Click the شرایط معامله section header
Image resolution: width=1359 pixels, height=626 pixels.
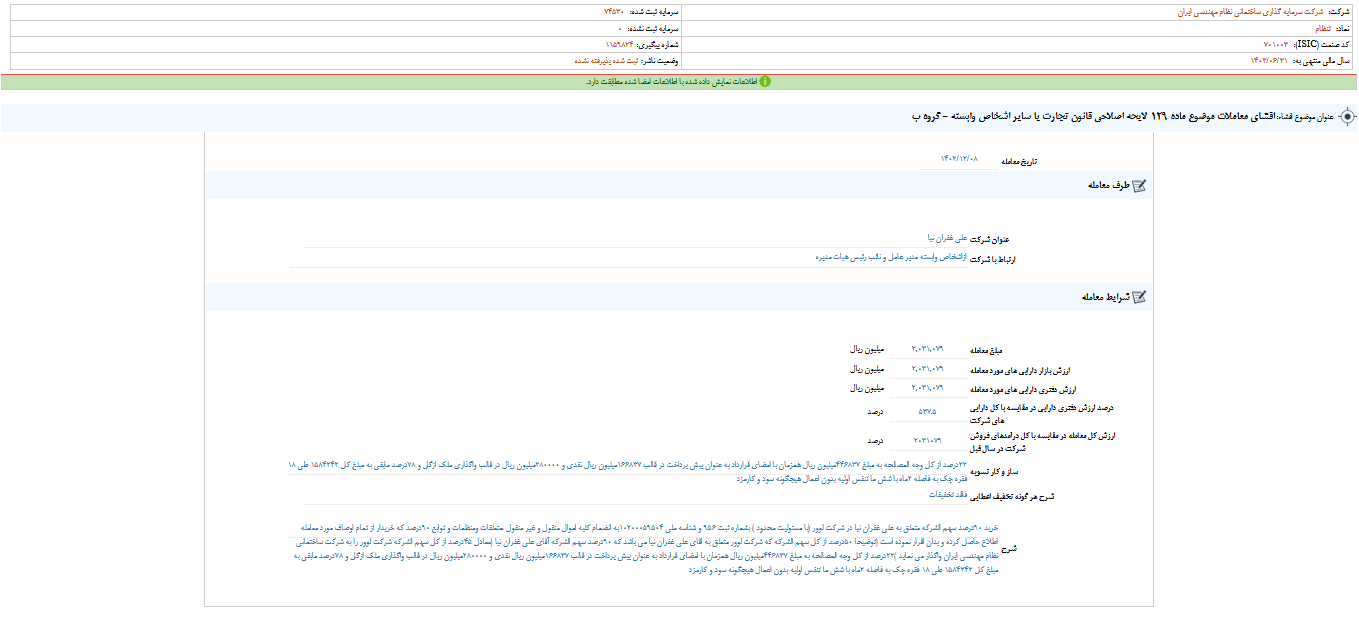click(1105, 297)
